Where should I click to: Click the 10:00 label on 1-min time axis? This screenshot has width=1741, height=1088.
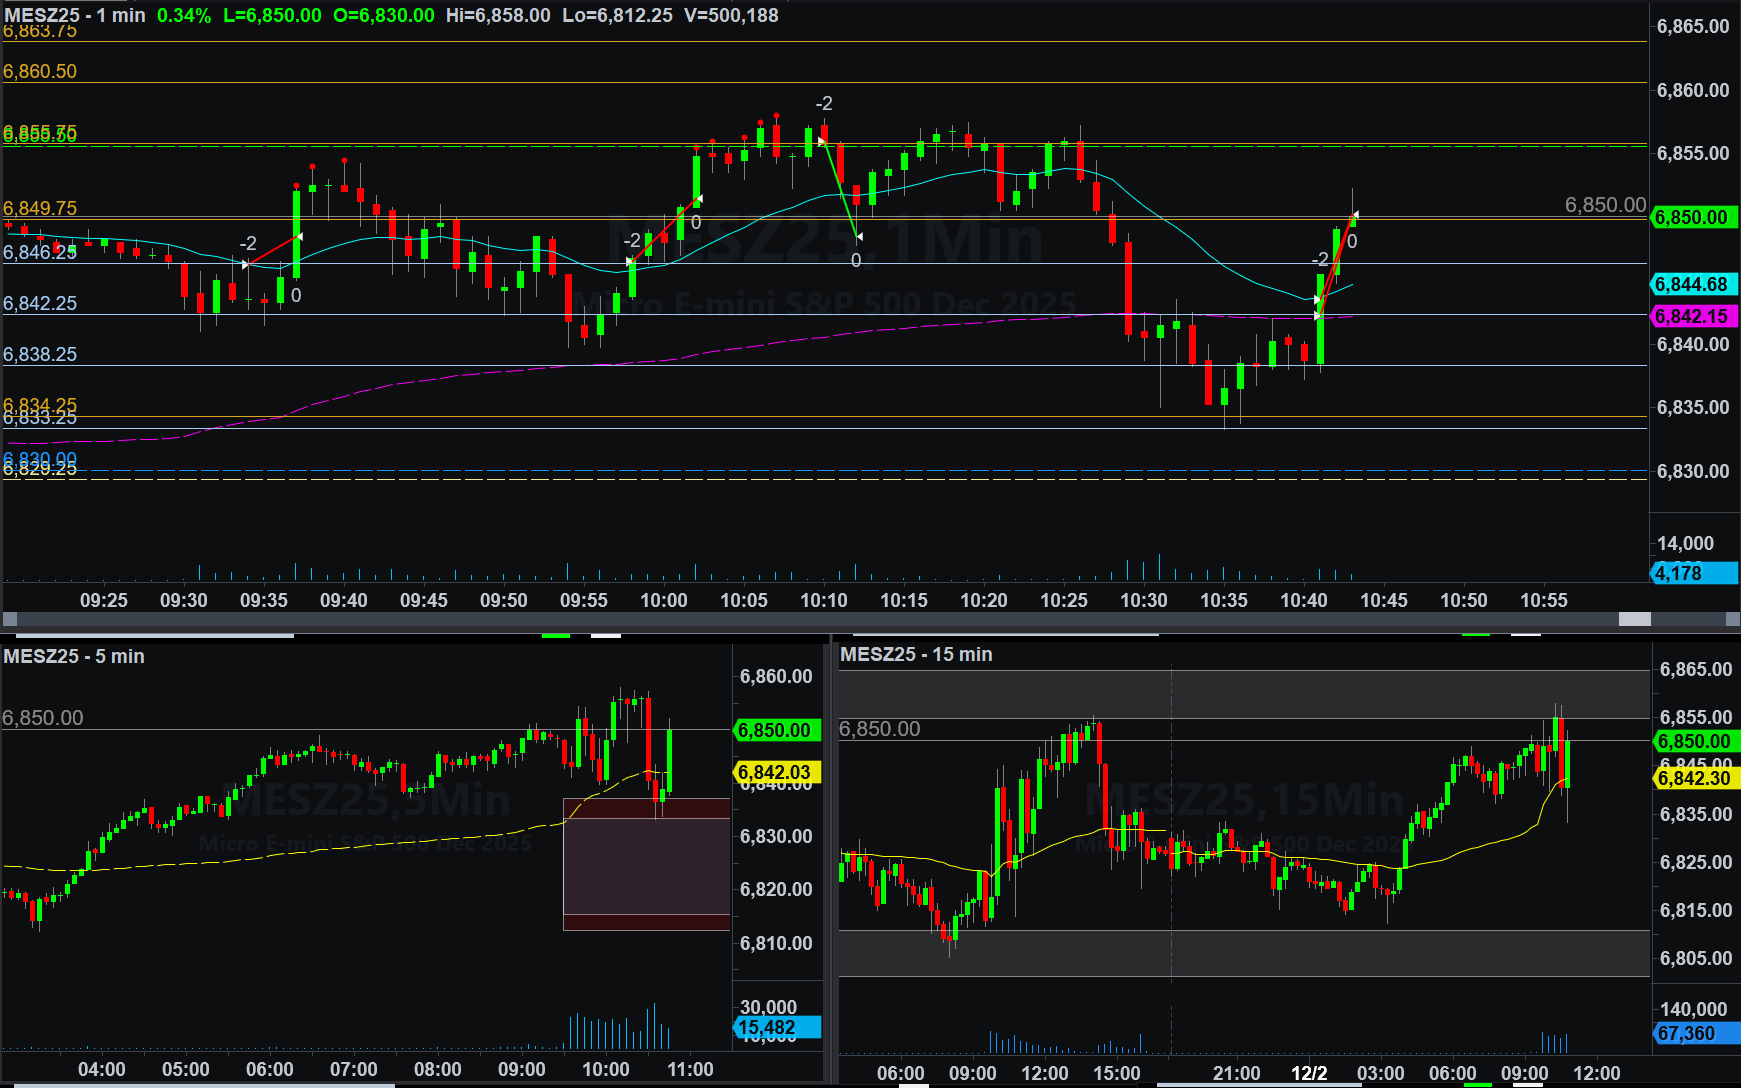click(664, 600)
